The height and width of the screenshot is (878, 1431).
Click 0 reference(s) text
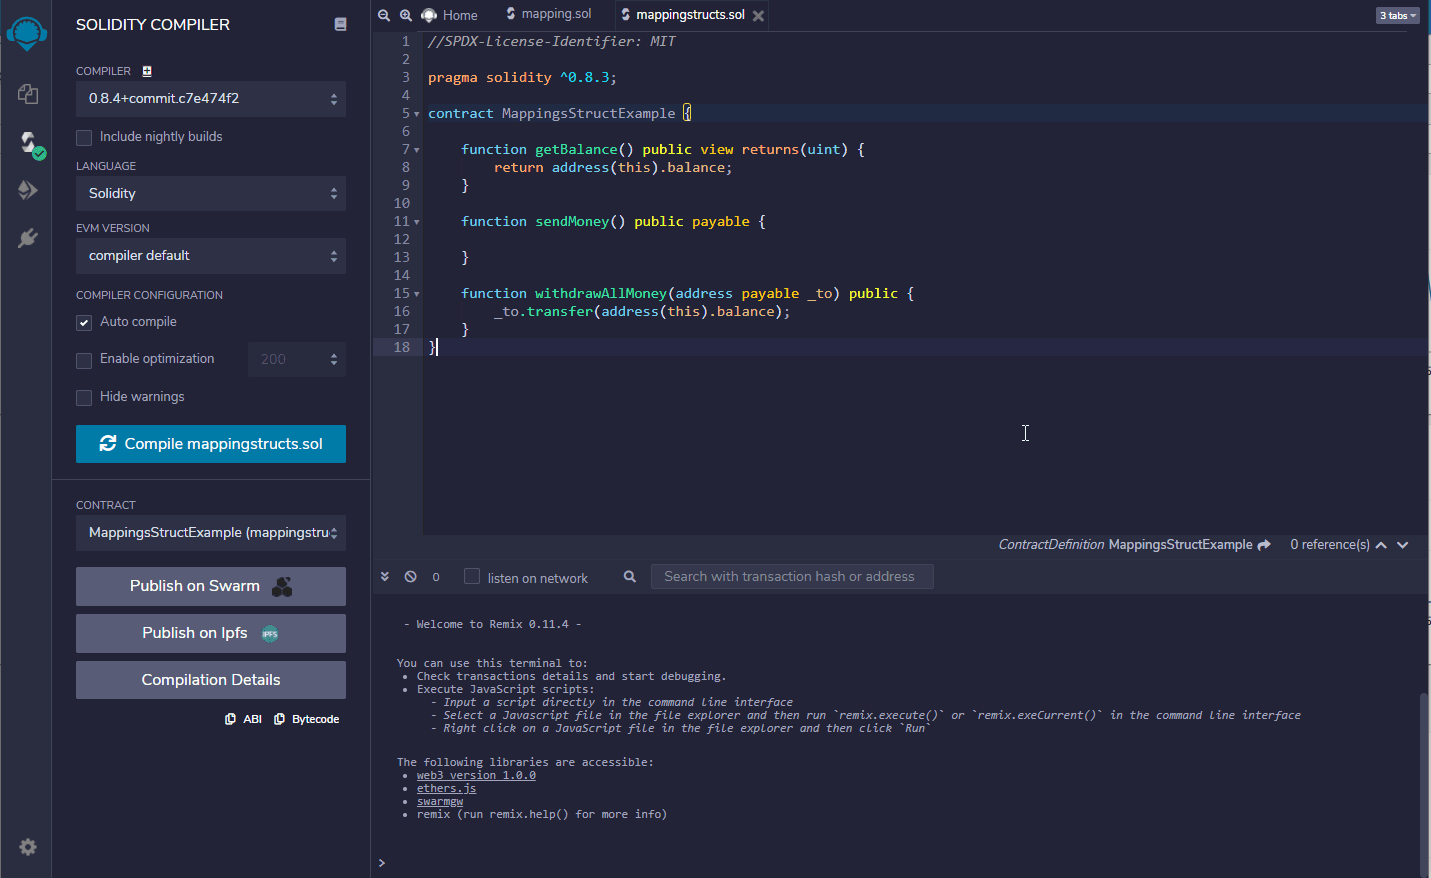coord(1330,545)
